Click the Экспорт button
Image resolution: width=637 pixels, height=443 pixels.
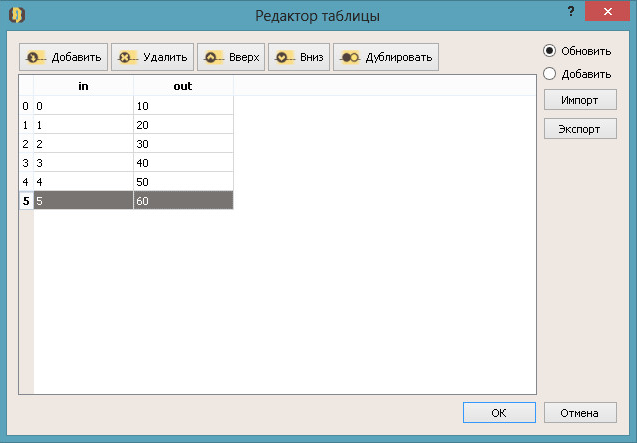click(580, 129)
